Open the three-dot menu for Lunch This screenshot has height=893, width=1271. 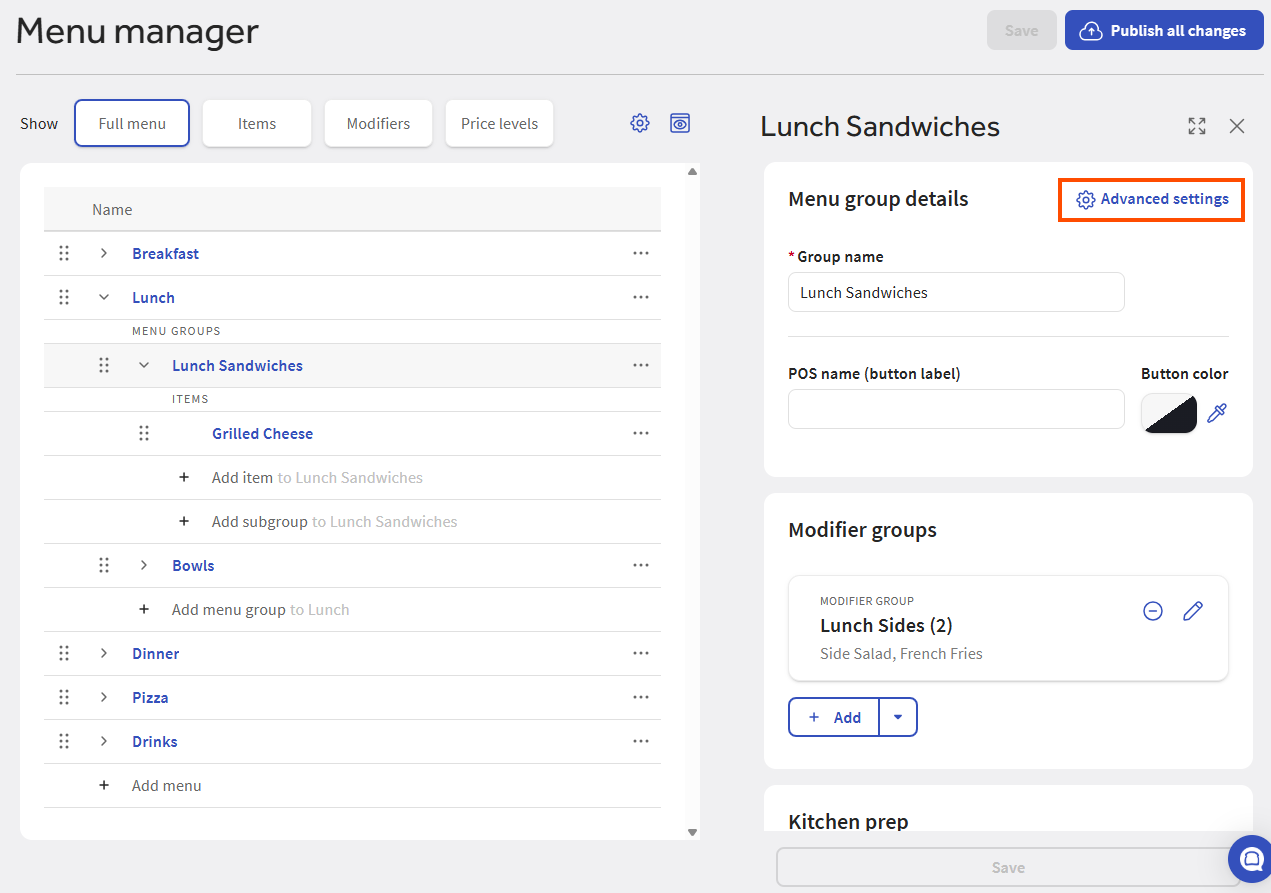click(x=641, y=297)
